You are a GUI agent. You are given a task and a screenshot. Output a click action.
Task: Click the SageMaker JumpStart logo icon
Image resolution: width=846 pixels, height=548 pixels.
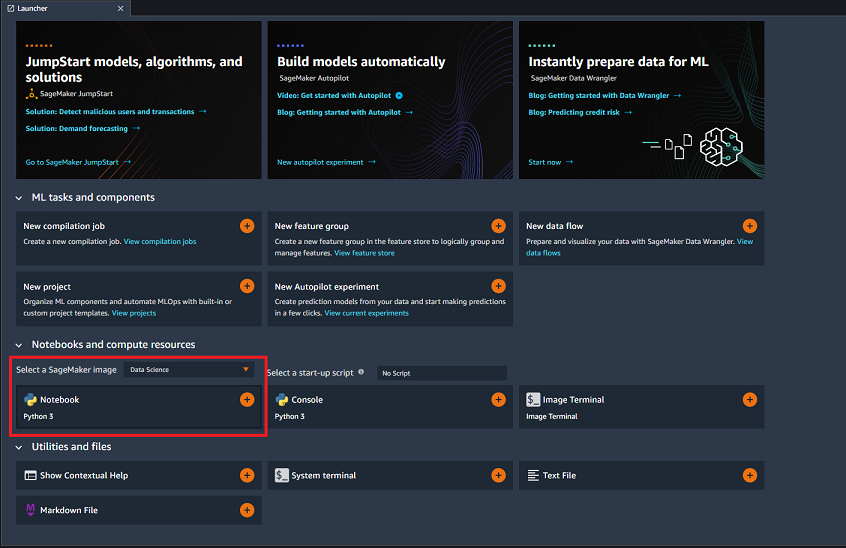pos(31,94)
